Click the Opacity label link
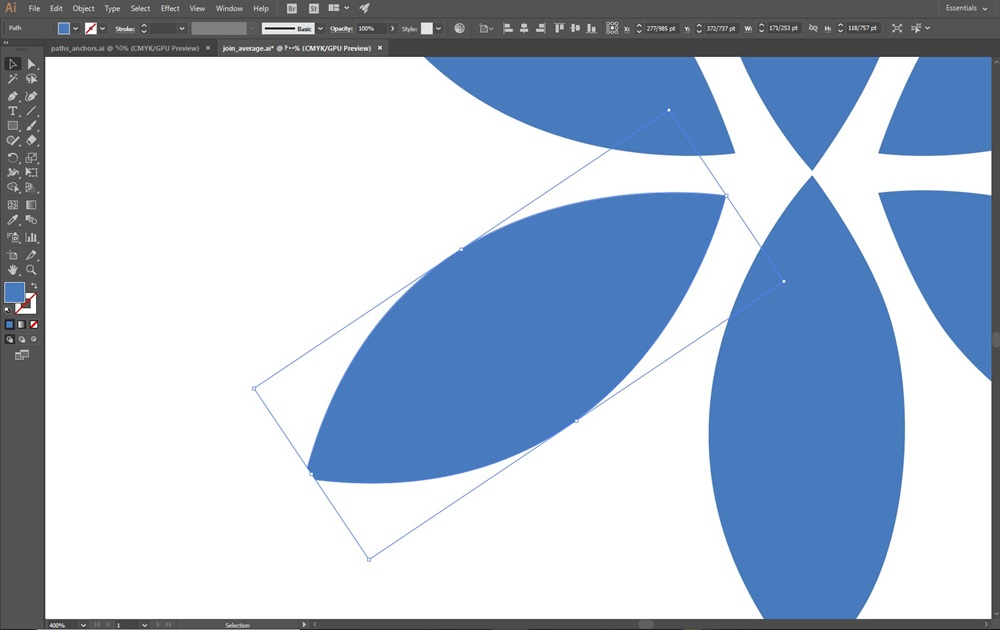 coord(341,29)
